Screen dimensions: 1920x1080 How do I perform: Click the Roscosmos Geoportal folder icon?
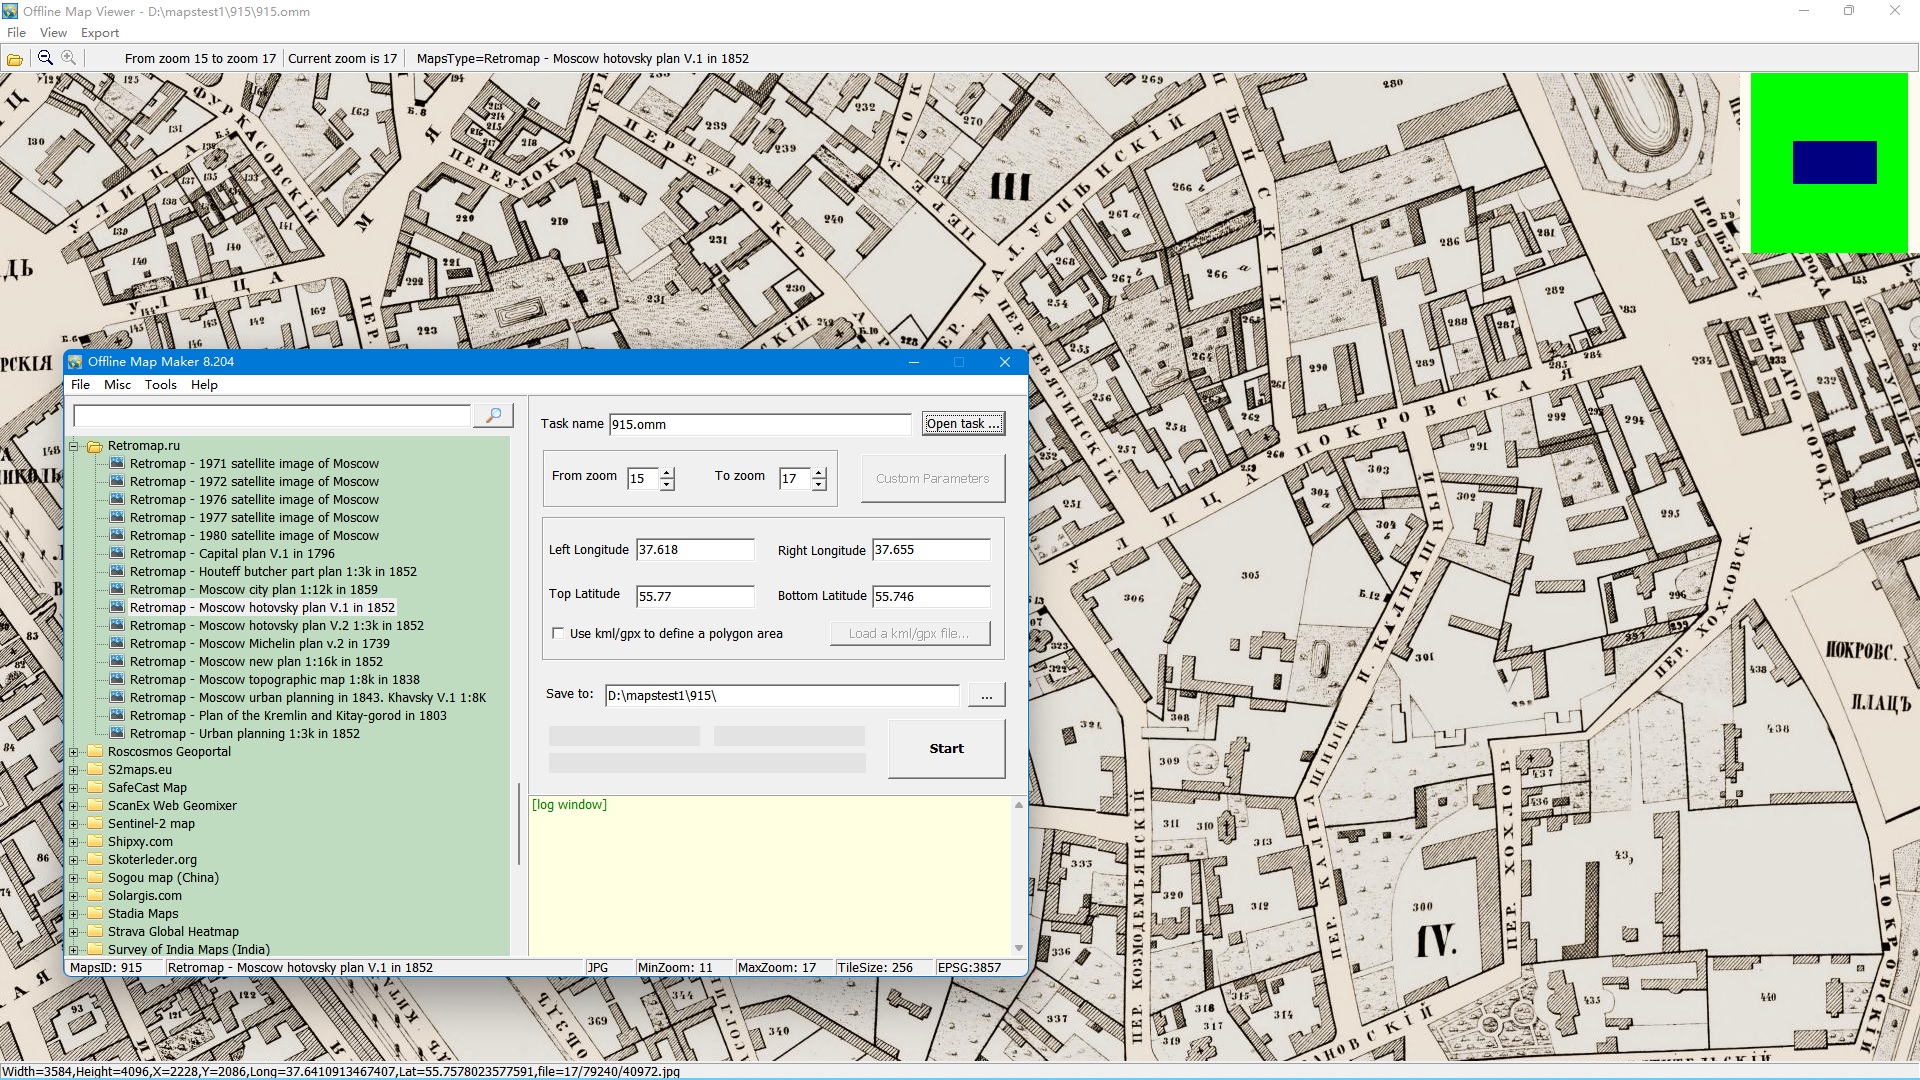coord(95,751)
